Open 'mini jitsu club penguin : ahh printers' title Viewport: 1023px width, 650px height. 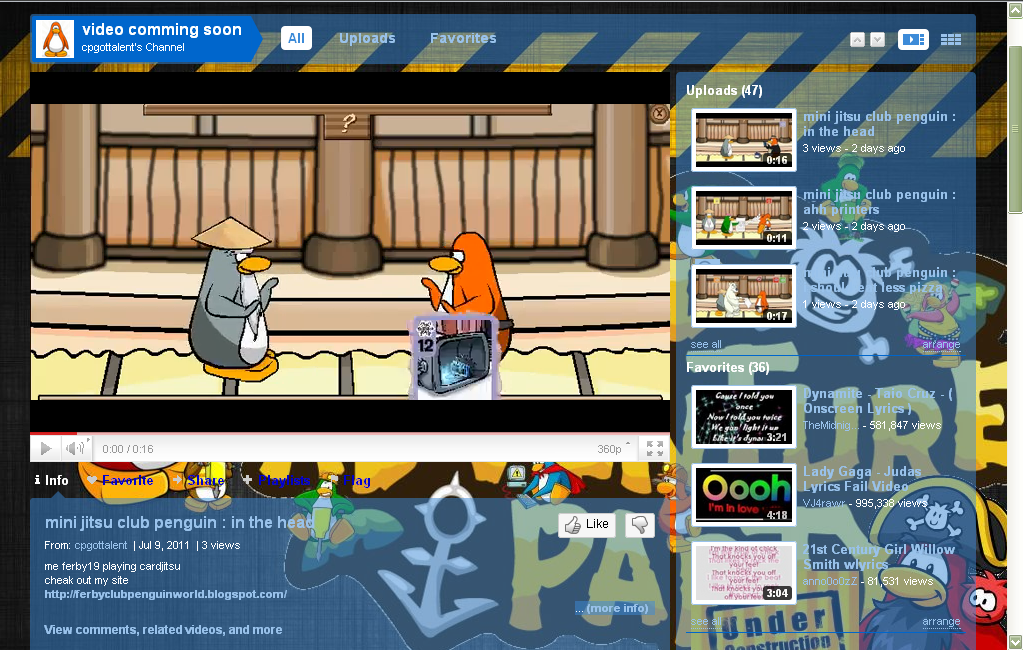pyautogui.click(x=879, y=202)
